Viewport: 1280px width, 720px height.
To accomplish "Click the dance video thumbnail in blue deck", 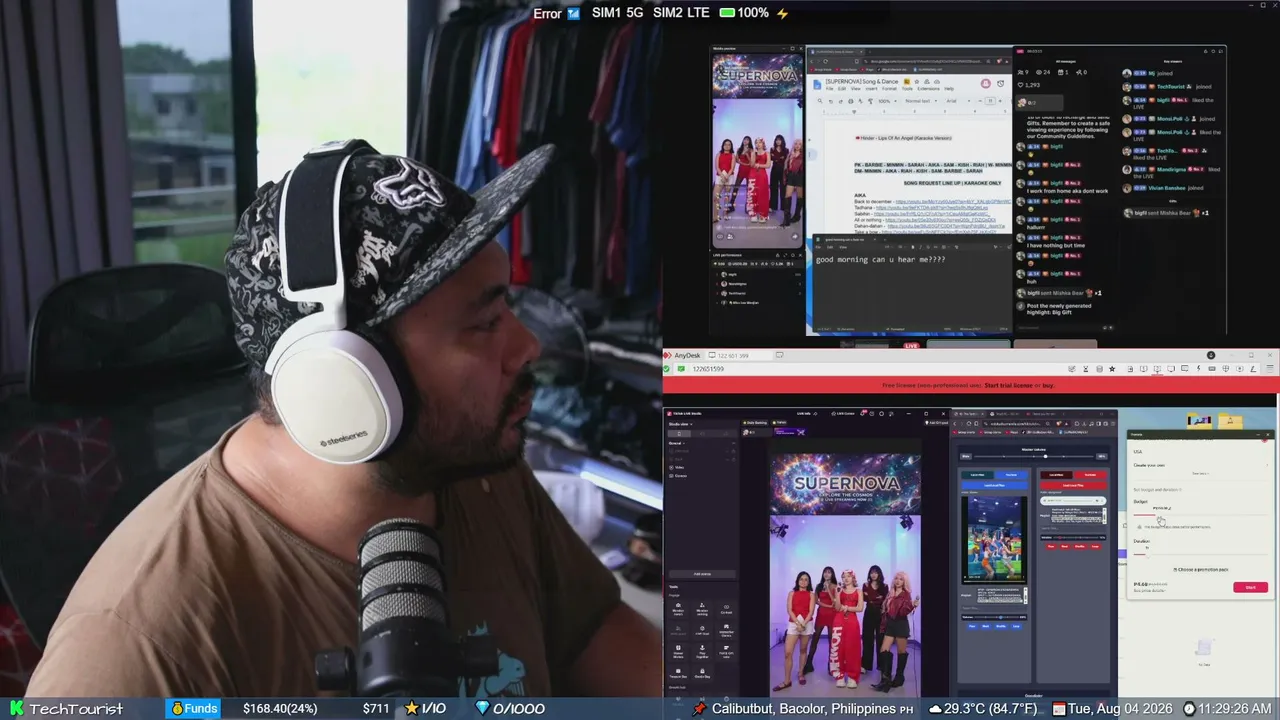I will tap(994, 538).
